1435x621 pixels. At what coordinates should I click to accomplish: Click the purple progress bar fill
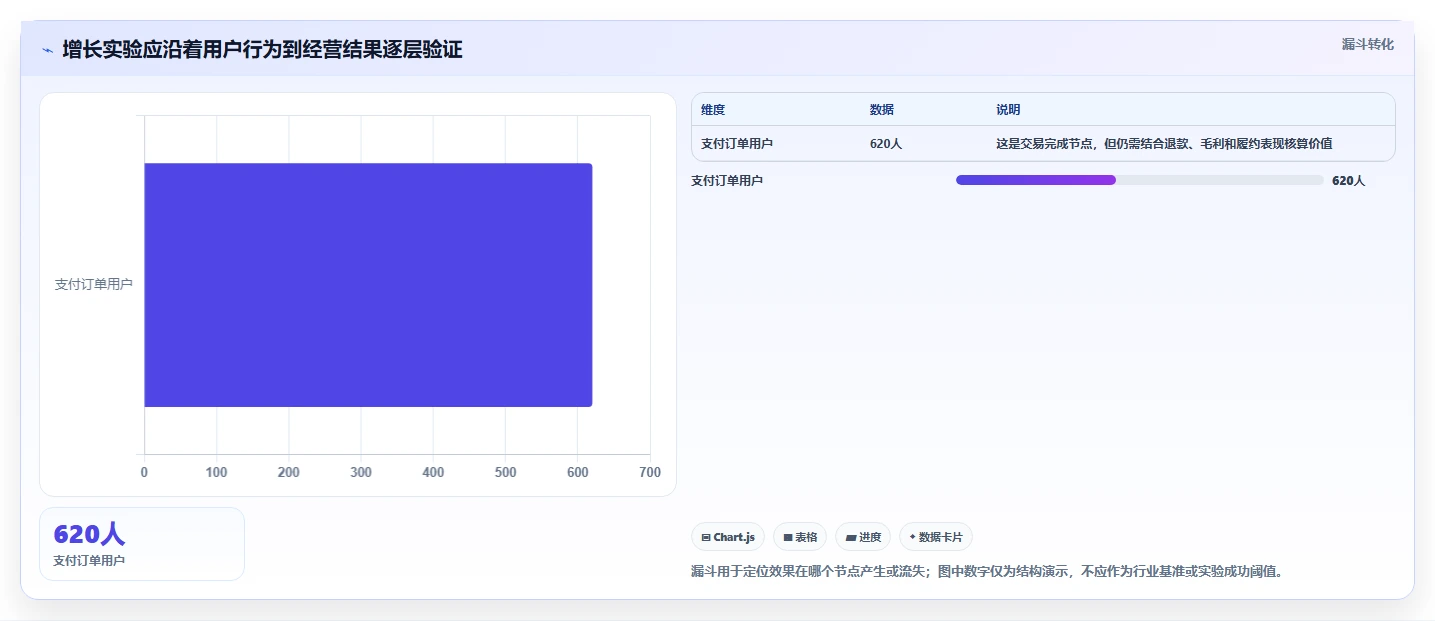click(1036, 180)
